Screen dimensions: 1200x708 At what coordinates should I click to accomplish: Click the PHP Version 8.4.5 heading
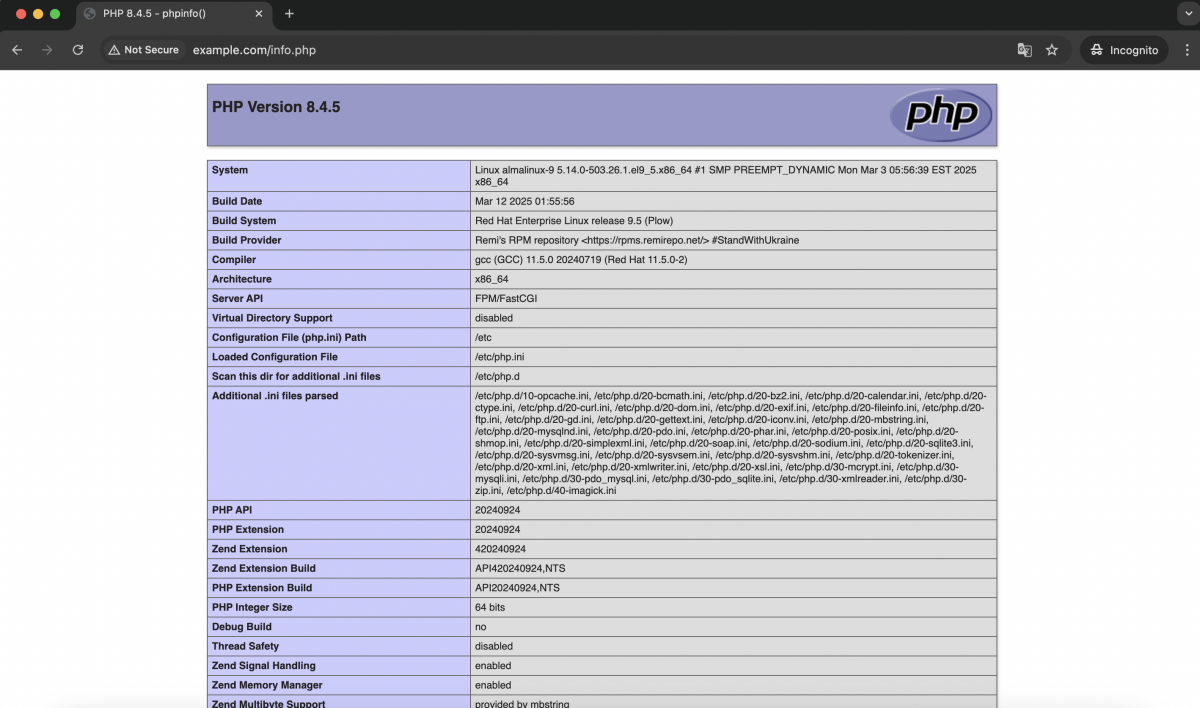(276, 107)
